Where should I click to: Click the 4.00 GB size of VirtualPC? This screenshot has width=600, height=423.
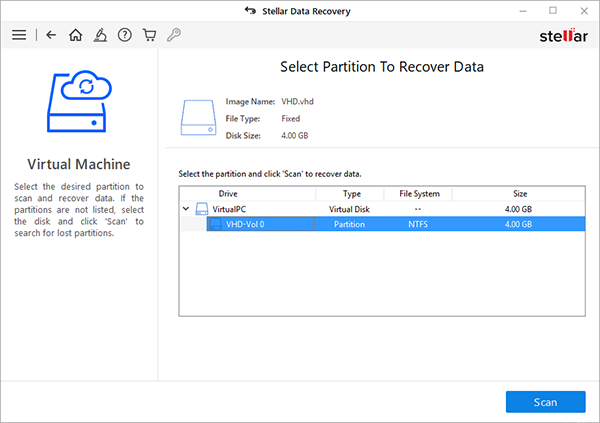[518, 209]
